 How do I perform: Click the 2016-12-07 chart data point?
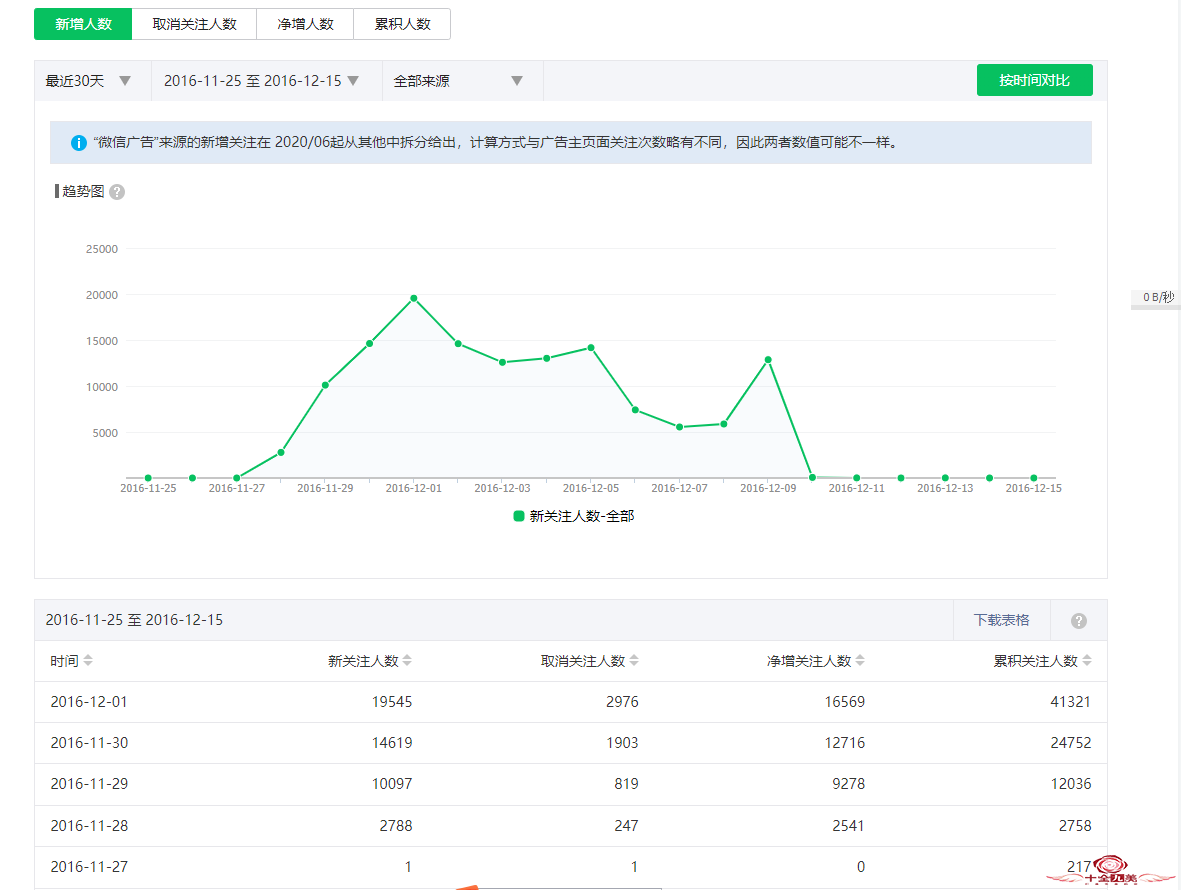(679, 427)
